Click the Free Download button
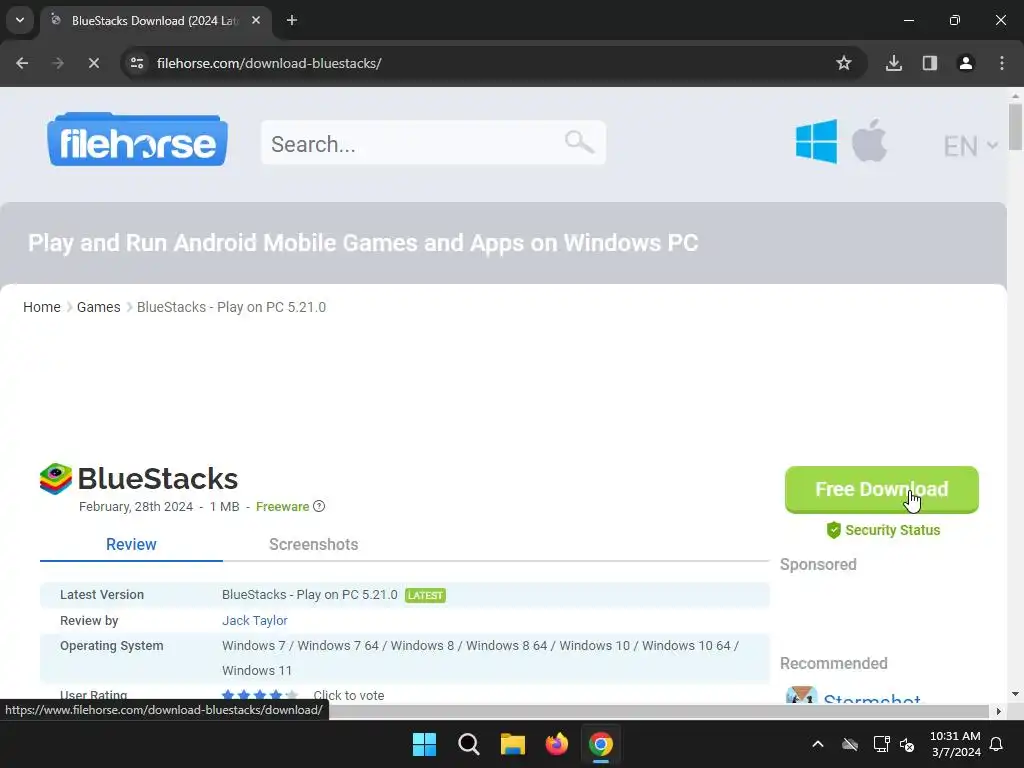Screen dimensions: 1024x768 pyautogui.click(x=882, y=489)
